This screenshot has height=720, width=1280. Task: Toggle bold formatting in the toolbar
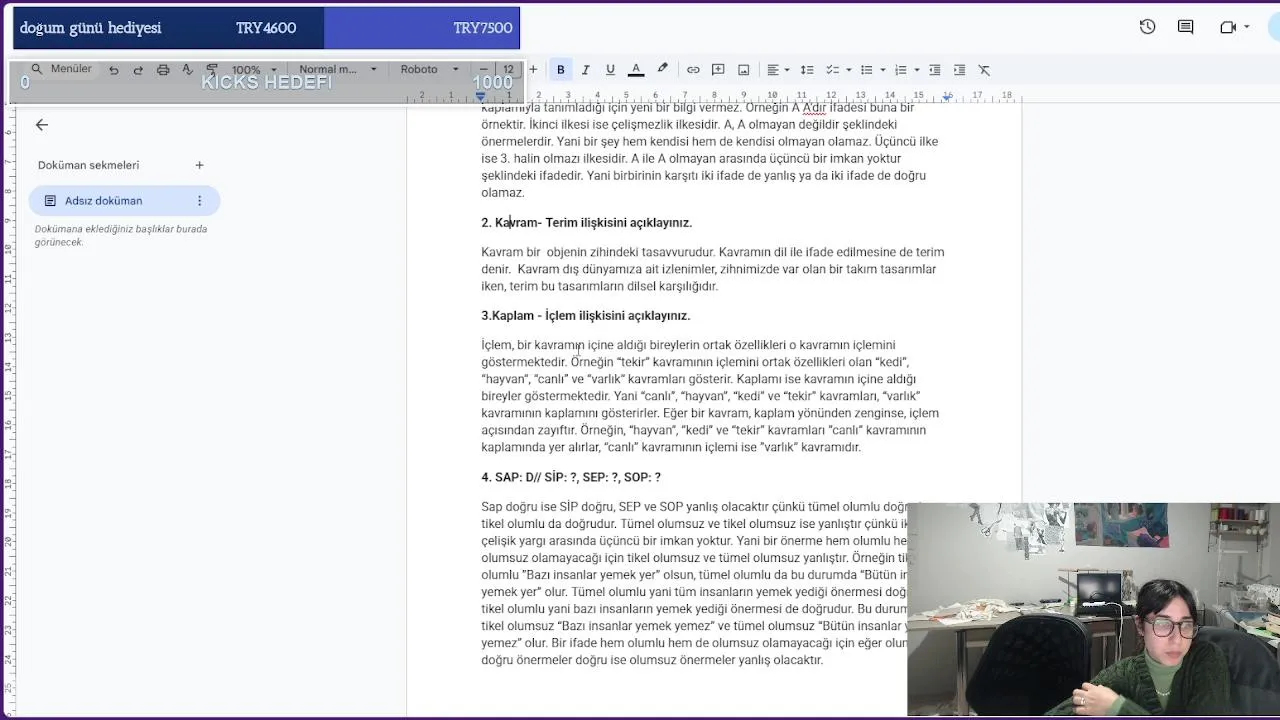click(x=561, y=70)
